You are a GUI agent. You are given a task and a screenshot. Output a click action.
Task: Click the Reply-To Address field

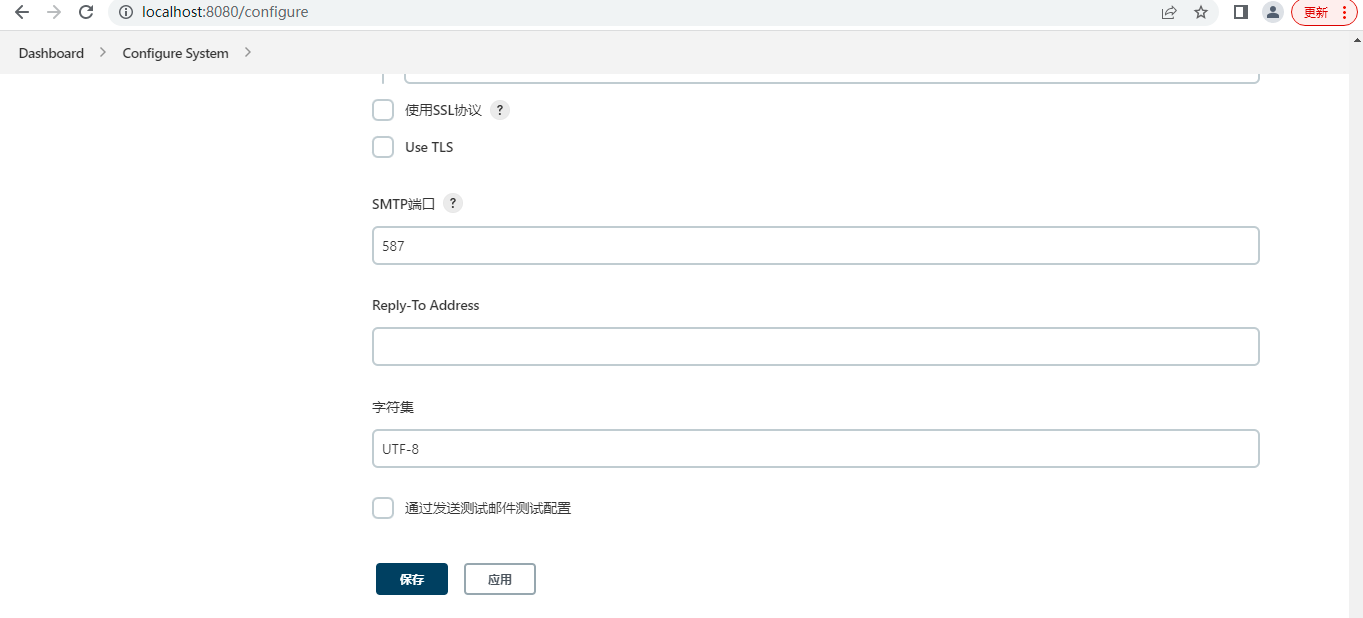pos(815,347)
